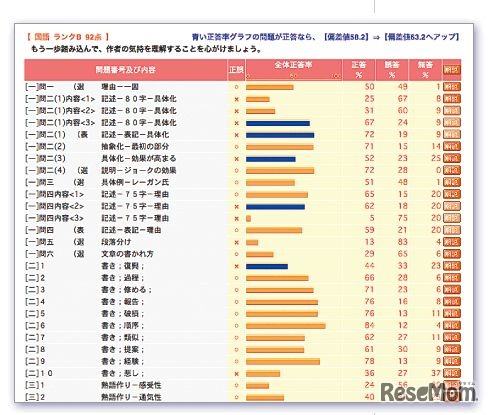Image resolution: width=491 pixels, height=415 pixels.
Task: Click the × mark in 段落分け row
Action: click(x=236, y=242)
